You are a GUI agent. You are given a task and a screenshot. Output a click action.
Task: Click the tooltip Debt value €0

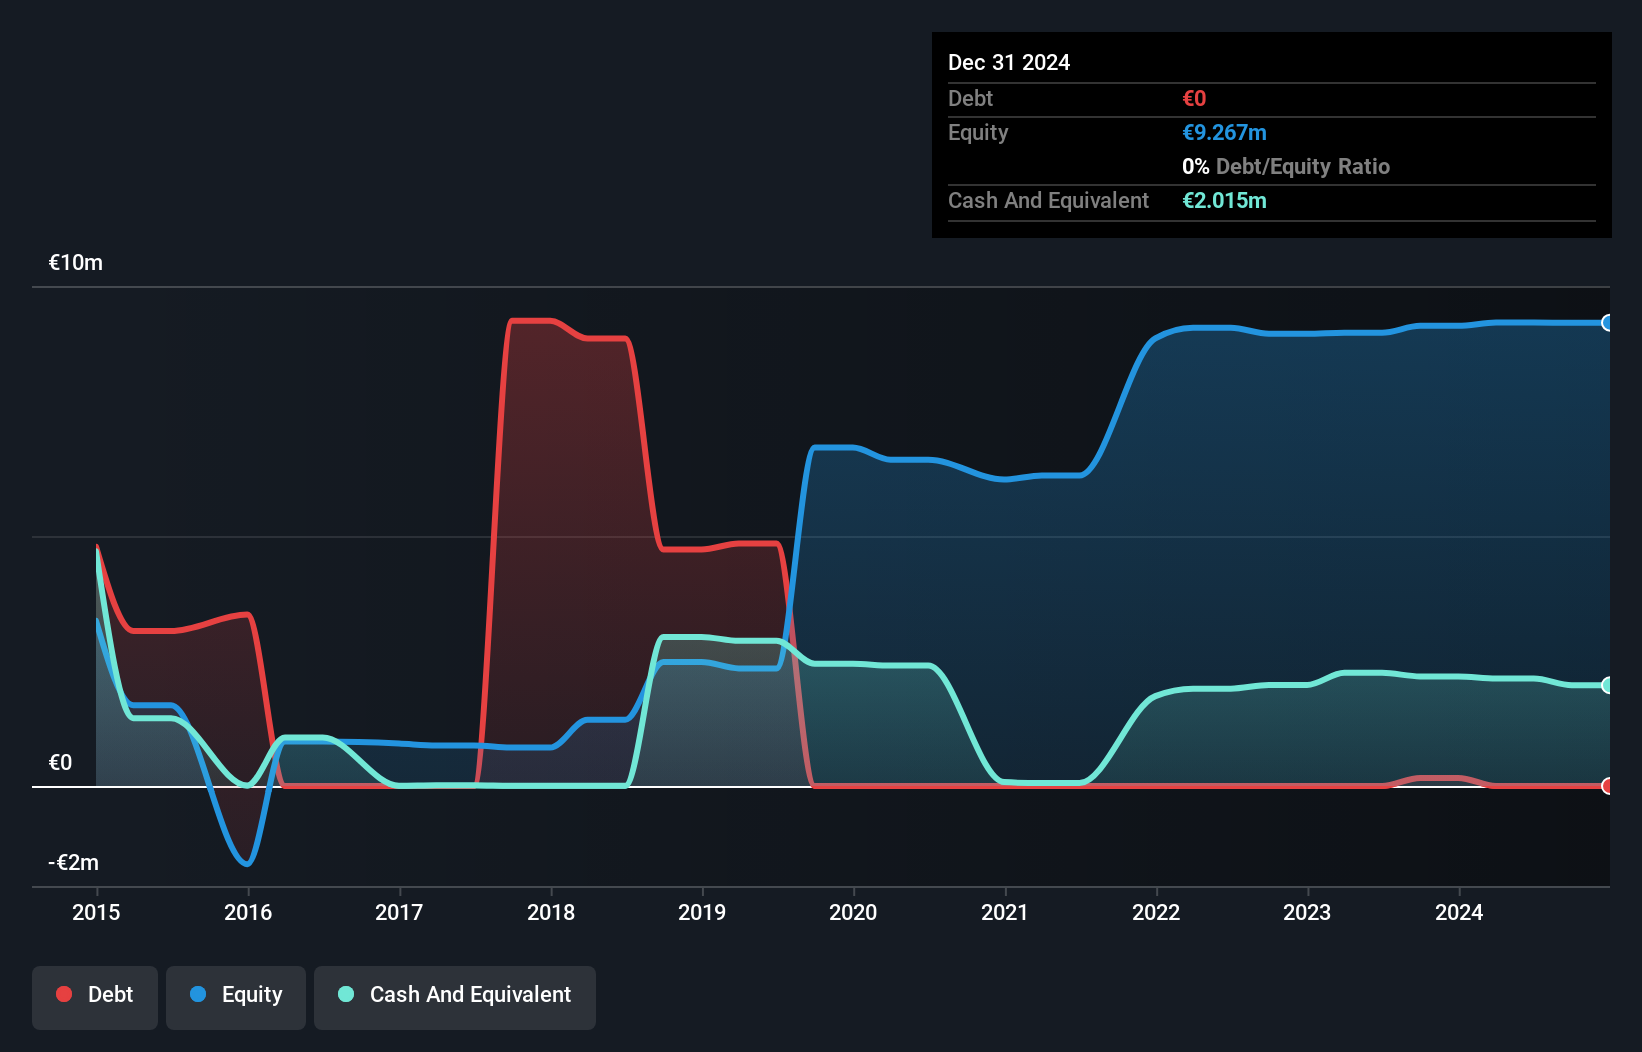pyautogui.click(x=1194, y=98)
